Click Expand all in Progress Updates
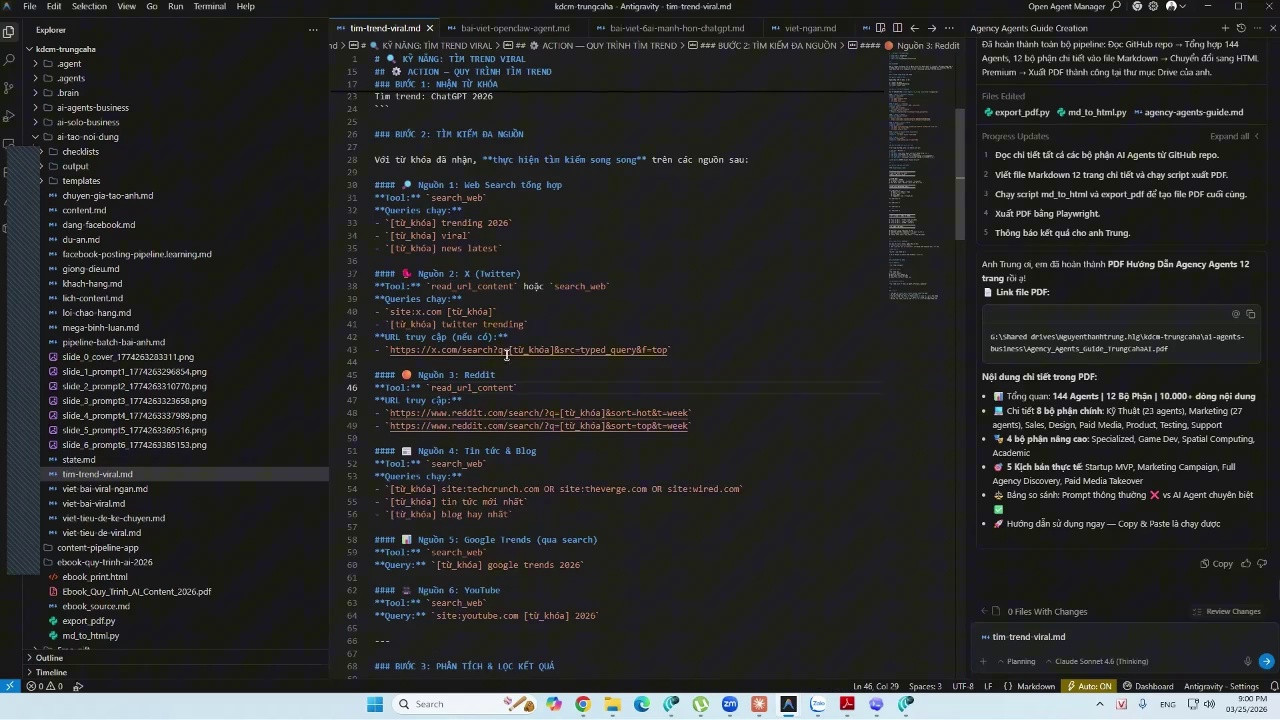Viewport: 1280px width, 720px height. tap(1236, 136)
